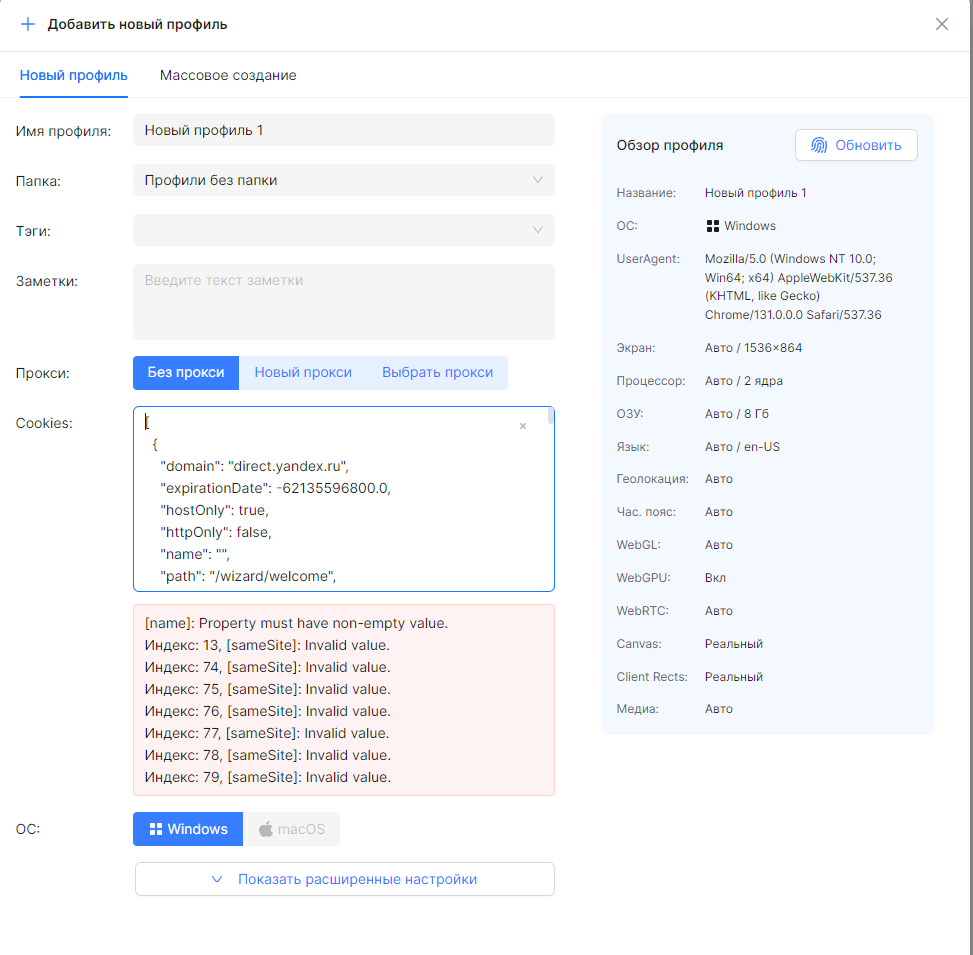Expand the Тэги tags dropdown
Image resolution: width=973 pixels, height=955 pixels.
pos(343,230)
